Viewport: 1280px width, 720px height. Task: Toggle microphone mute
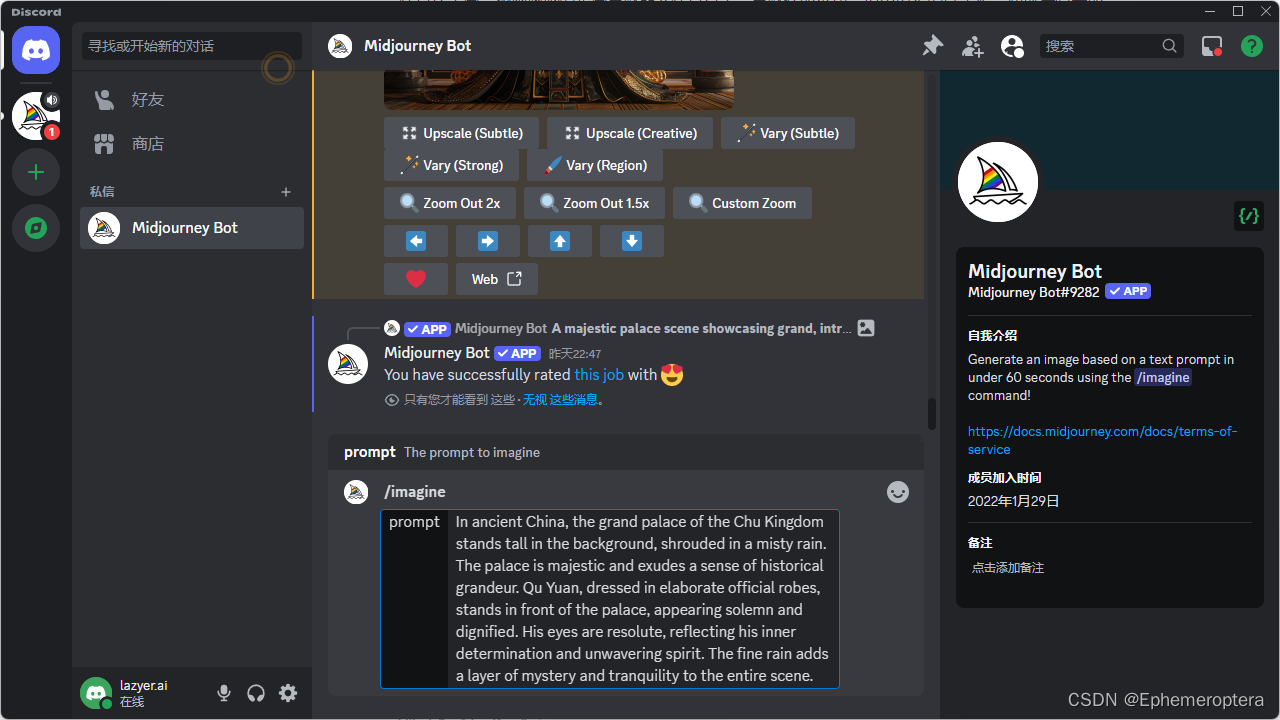(x=224, y=693)
